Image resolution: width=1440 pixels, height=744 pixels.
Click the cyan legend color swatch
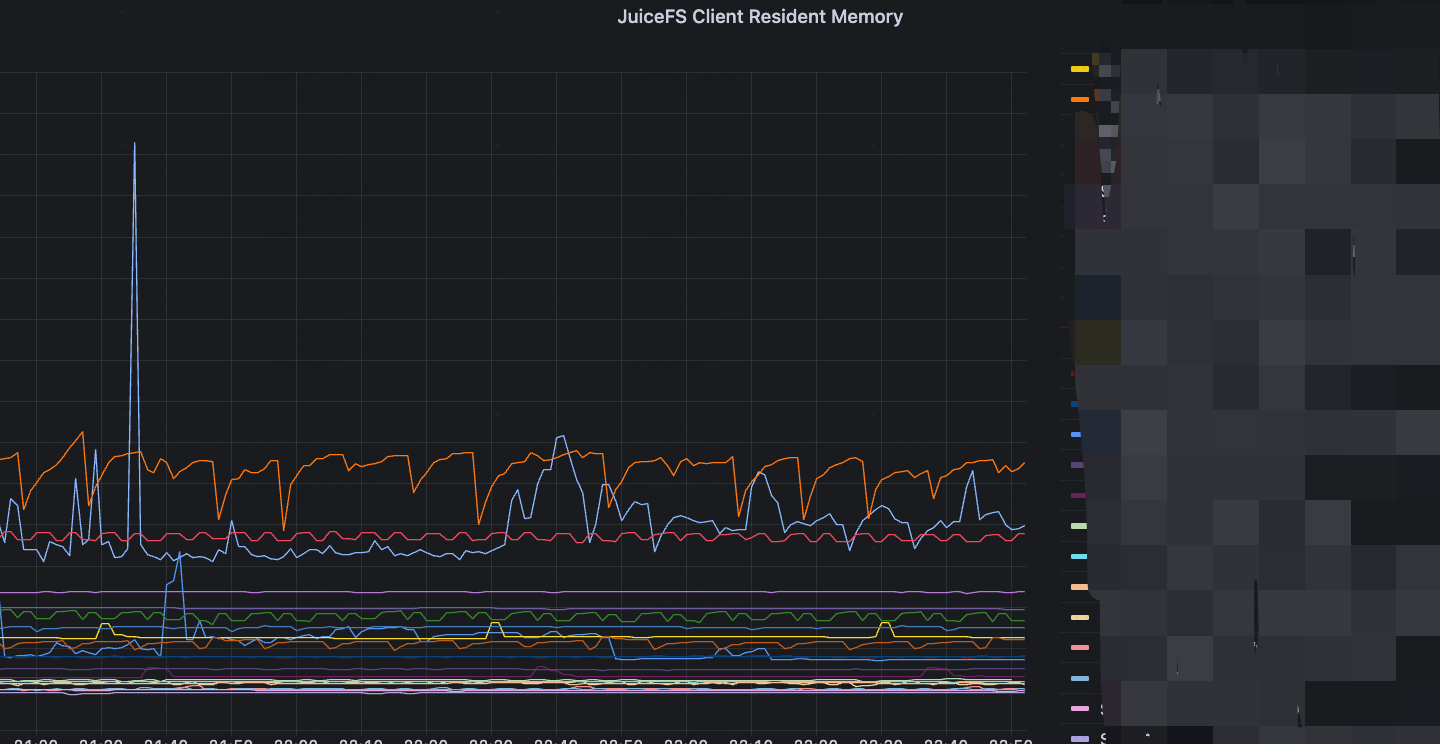(x=1080, y=556)
